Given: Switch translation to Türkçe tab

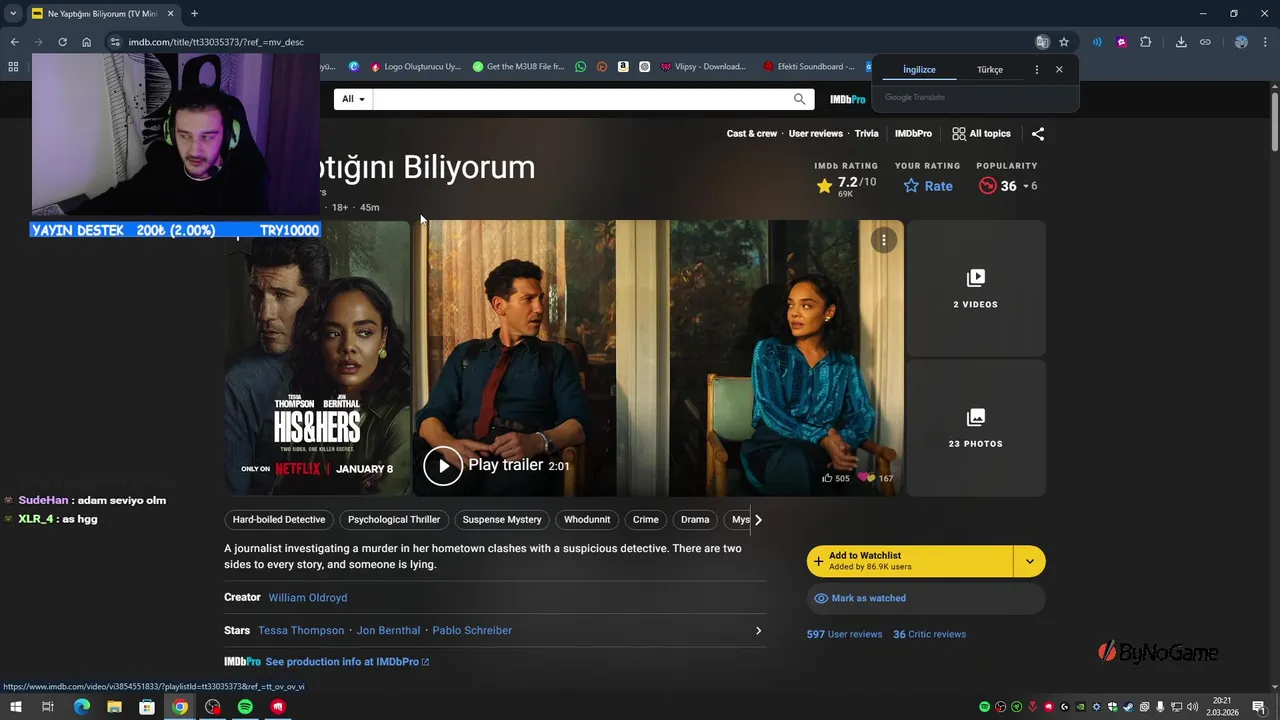Looking at the screenshot, I should [x=990, y=70].
